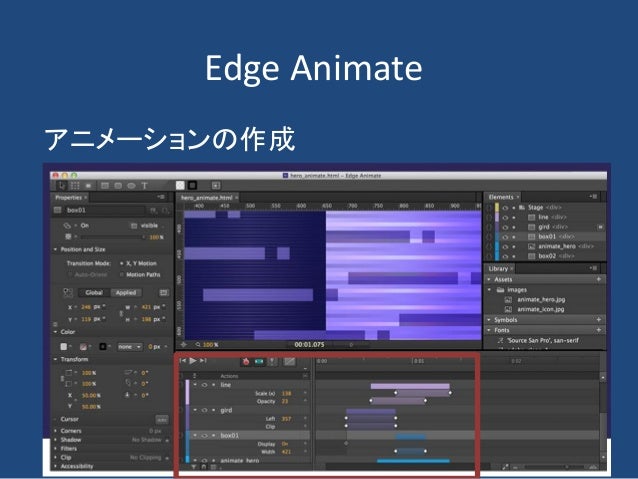Select animate_icon.jpg in Library
This screenshot has width=638, height=479.
coord(540,309)
